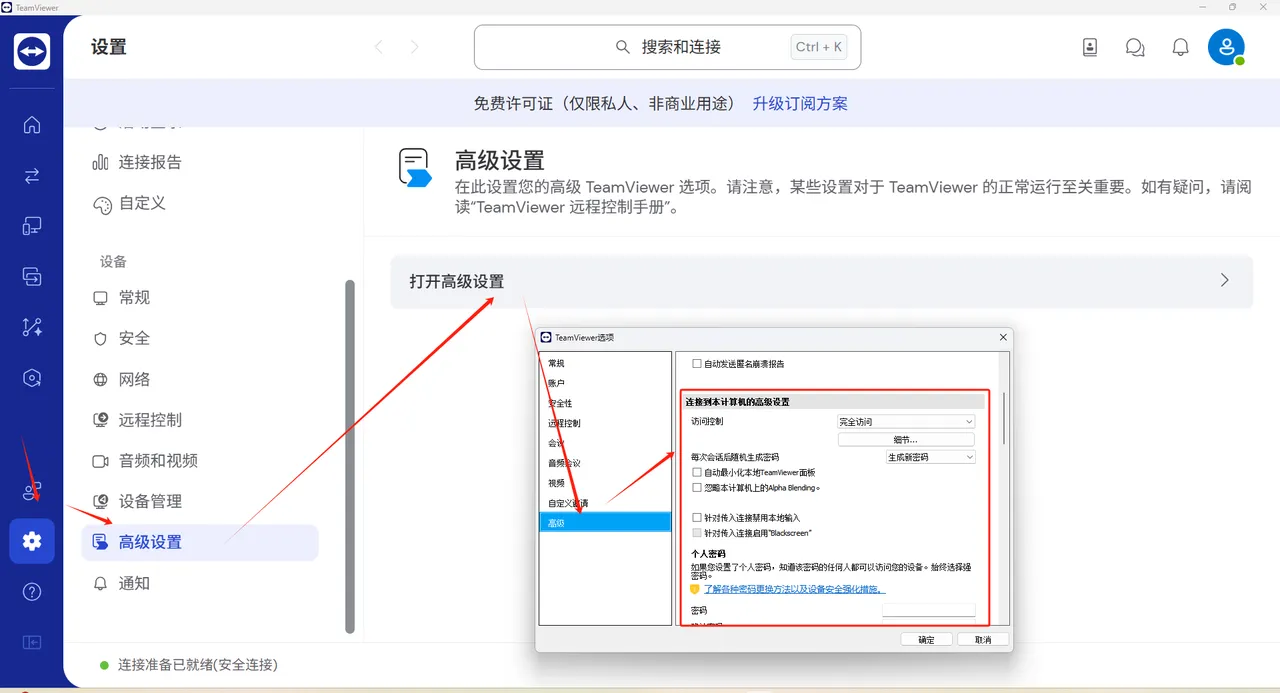The image size is (1280, 693).
Task: Click the 升级订阅方案 link
Action: [800, 103]
